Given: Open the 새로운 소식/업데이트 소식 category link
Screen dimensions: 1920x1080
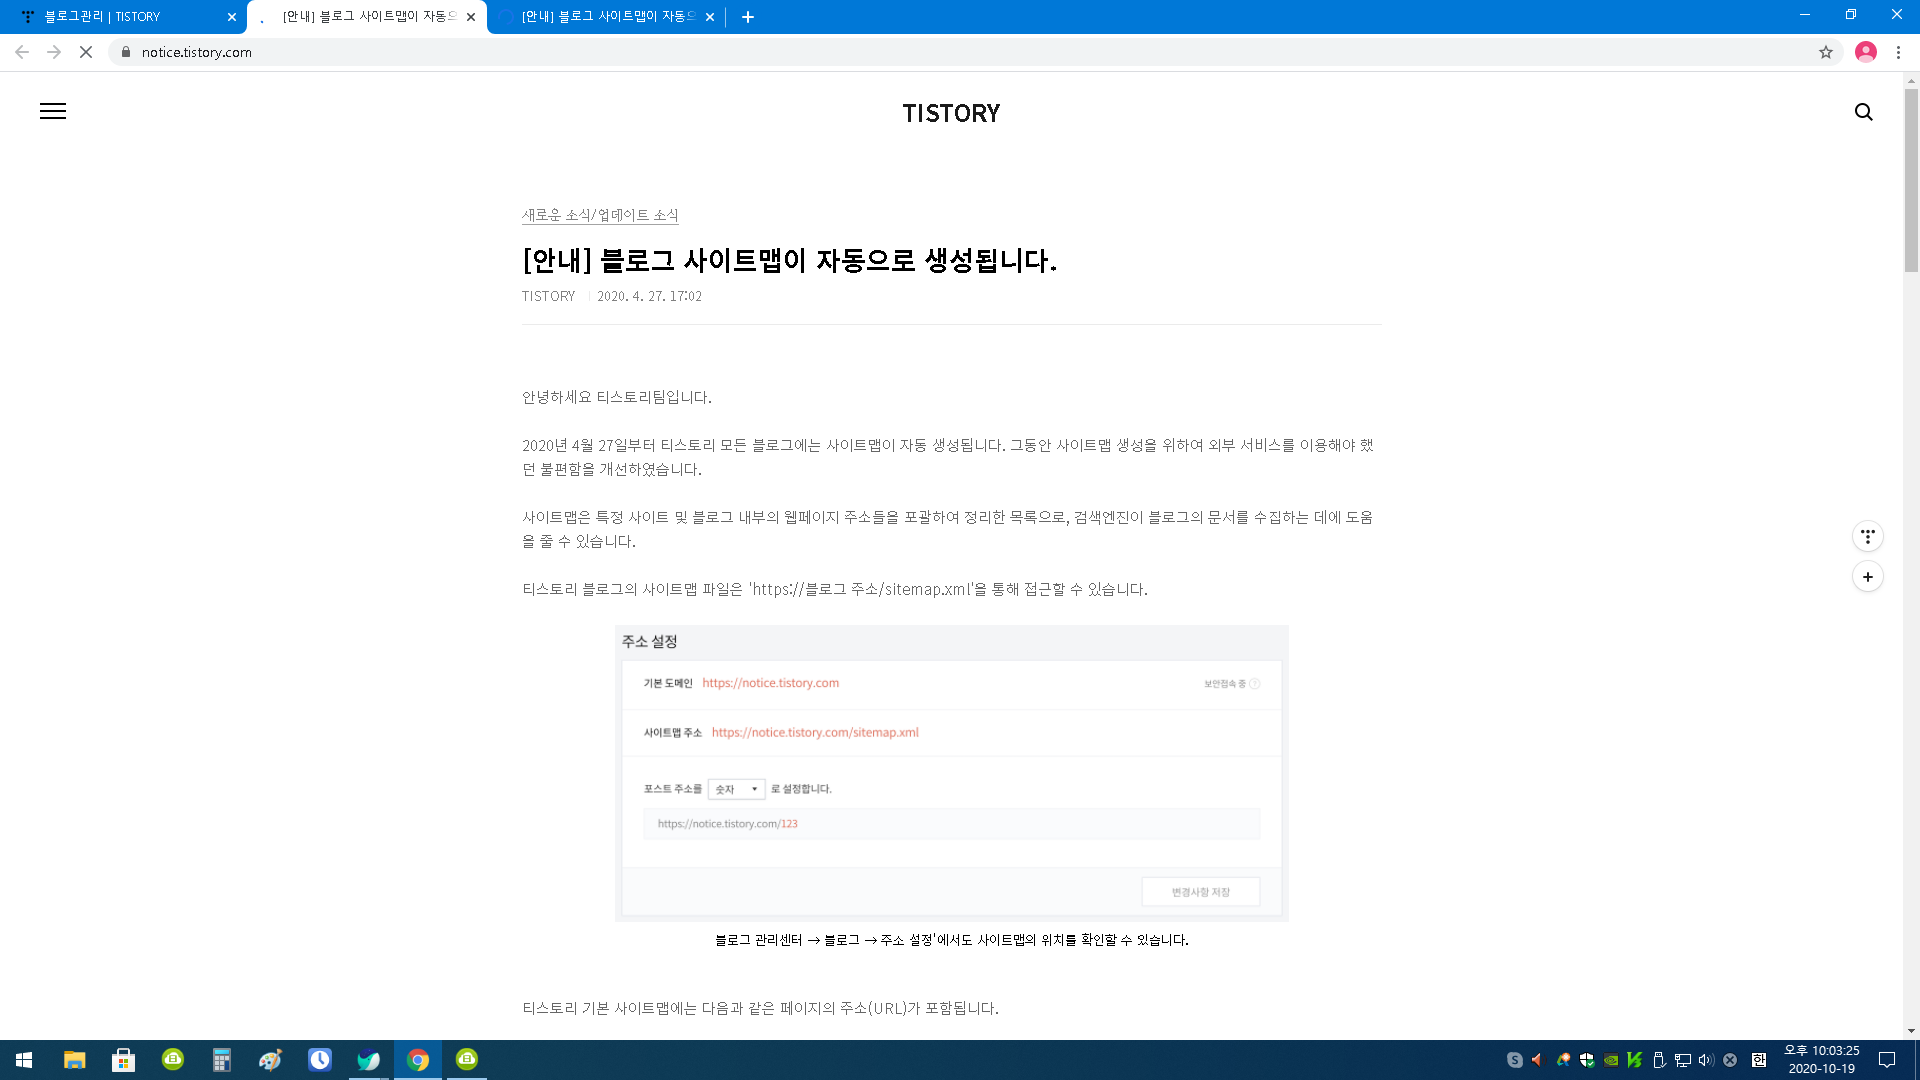Looking at the screenshot, I should 600,215.
